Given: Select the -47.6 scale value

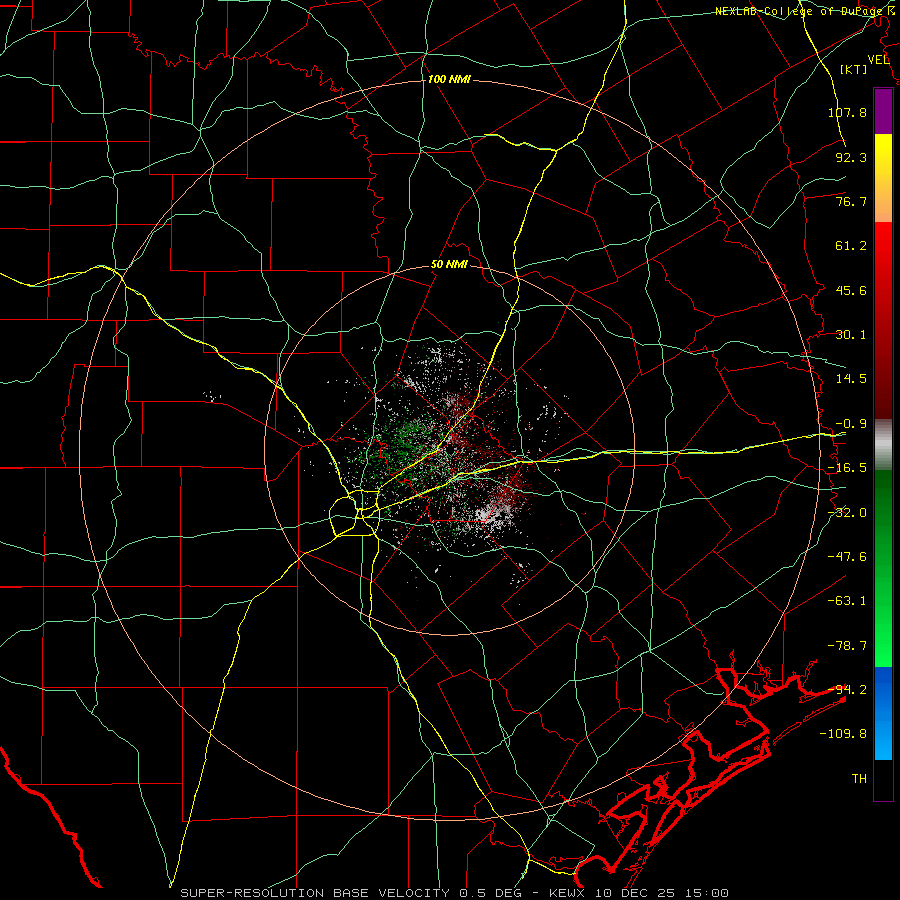Looking at the screenshot, I should click(x=847, y=556).
